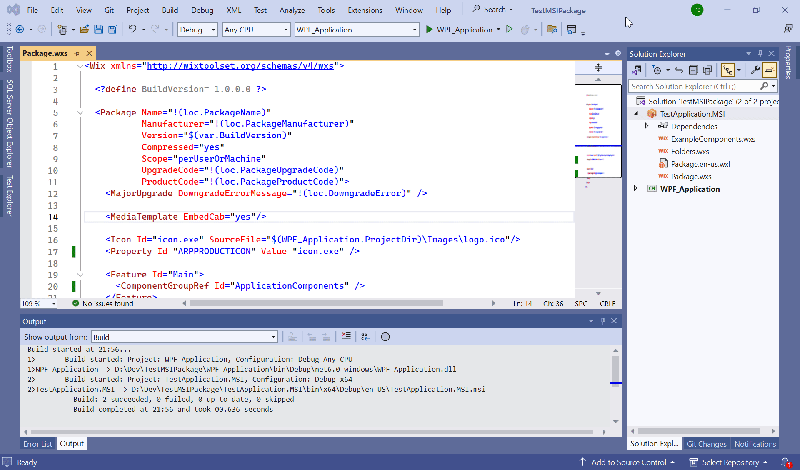Click the Save file icon
Image resolution: width=800 pixels, height=470 pixels.
click(98, 30)
